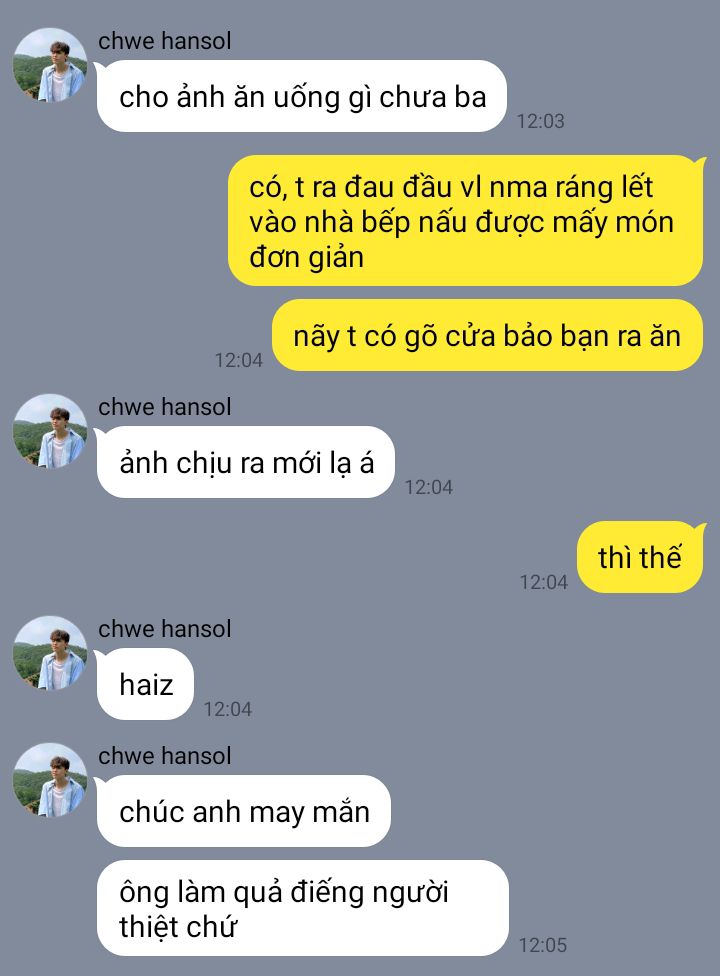Select the "chúc anh may mắn" message bubble

click(244, 811)
